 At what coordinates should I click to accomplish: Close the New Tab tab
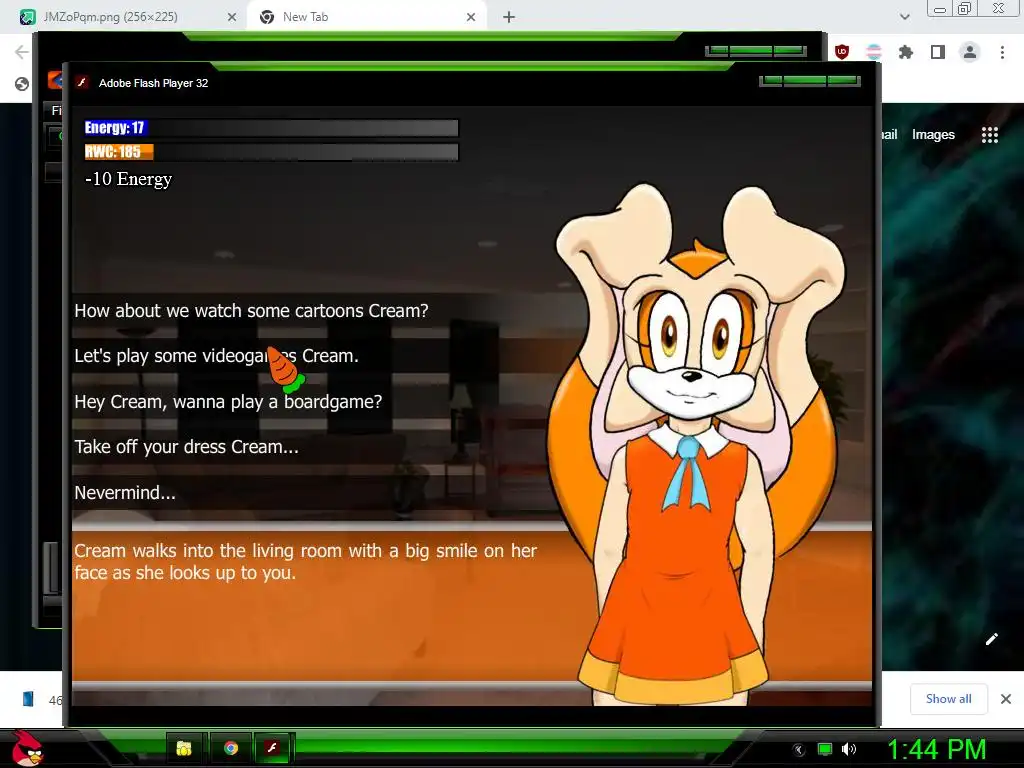tap(471, 18)
